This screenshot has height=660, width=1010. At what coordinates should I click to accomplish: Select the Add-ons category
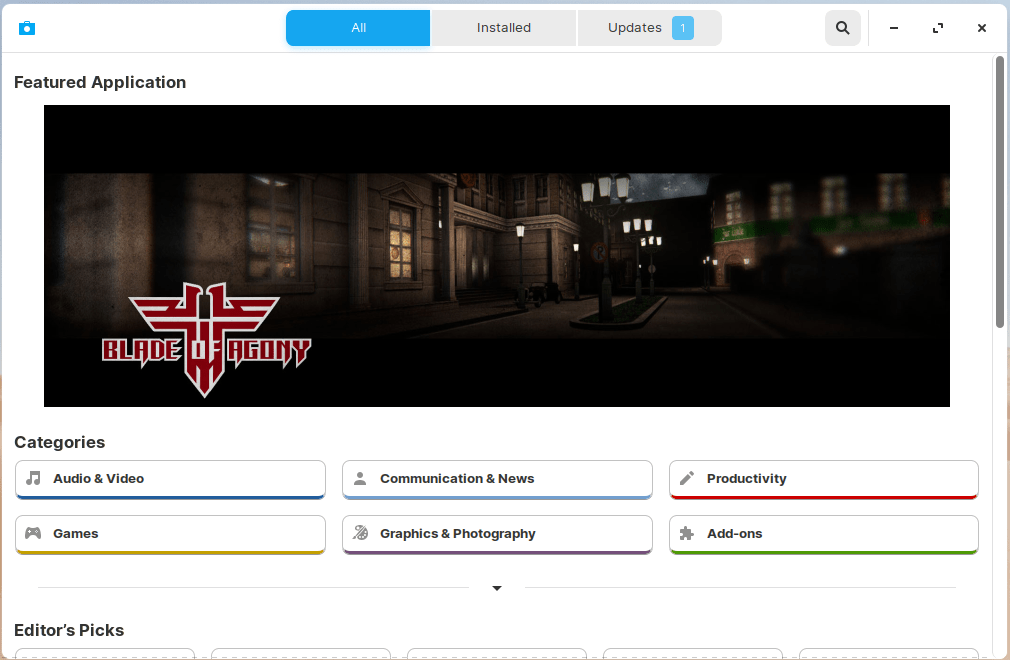(823, 534)
